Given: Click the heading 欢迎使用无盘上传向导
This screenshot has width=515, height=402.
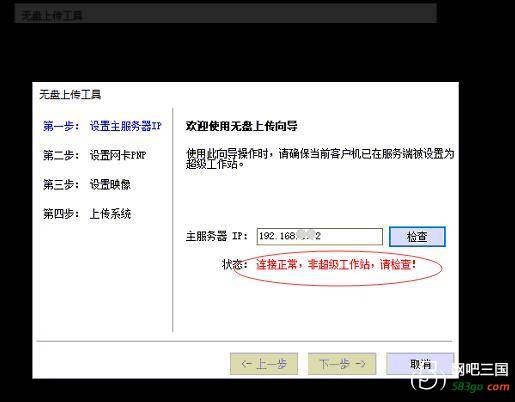Looking at the screenshot, I should click(241, 126).
